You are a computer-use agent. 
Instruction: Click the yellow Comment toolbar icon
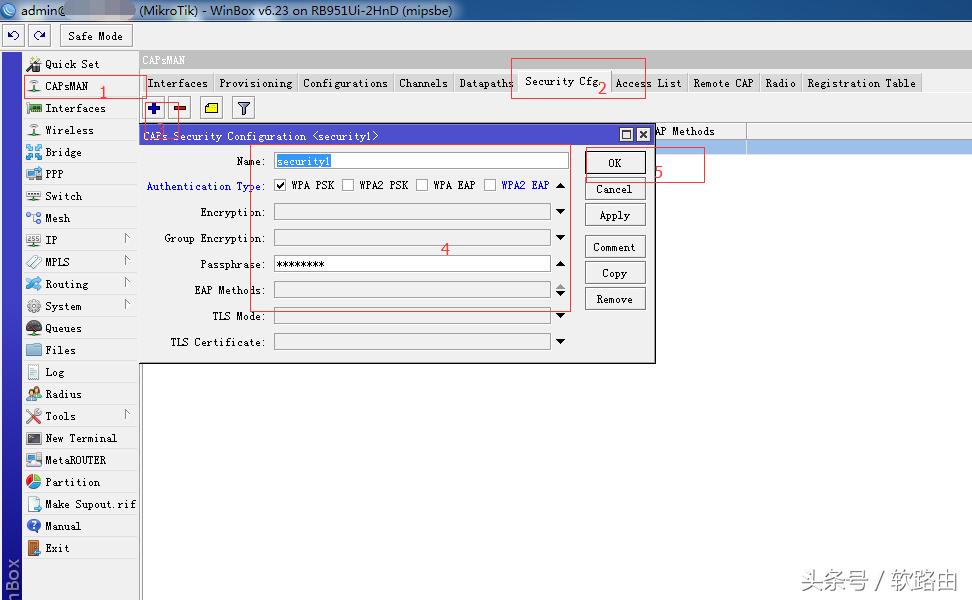[x=211, y=108]
